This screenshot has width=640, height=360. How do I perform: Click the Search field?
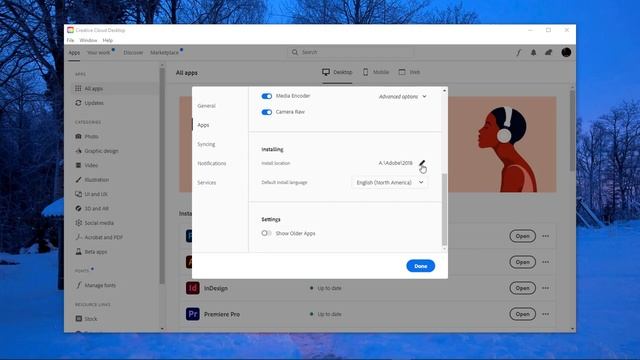click(351, 52)
